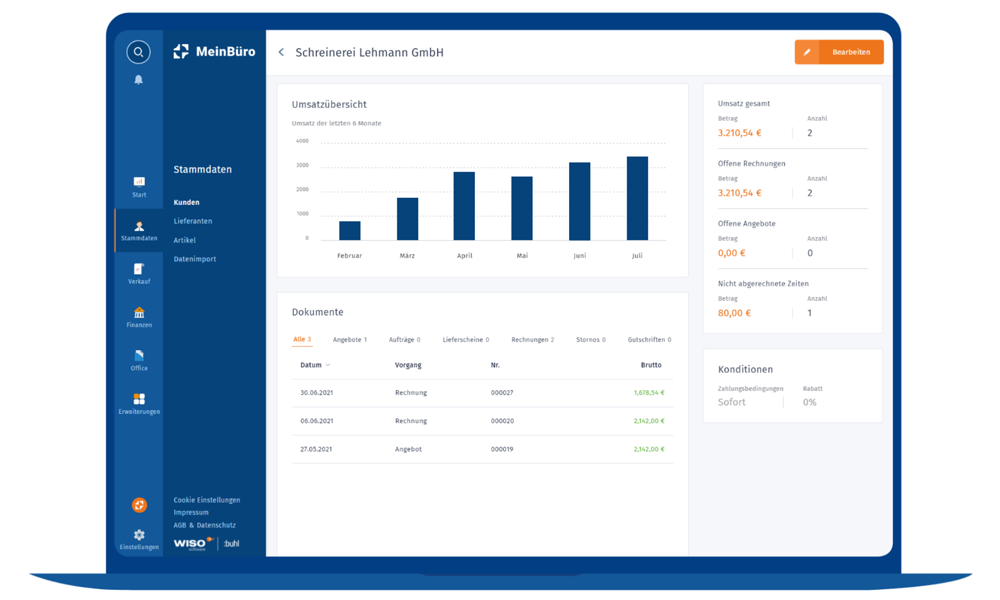Open AGB & Datenschutz link
1000x600 pixels.
(x=204, y=525)
